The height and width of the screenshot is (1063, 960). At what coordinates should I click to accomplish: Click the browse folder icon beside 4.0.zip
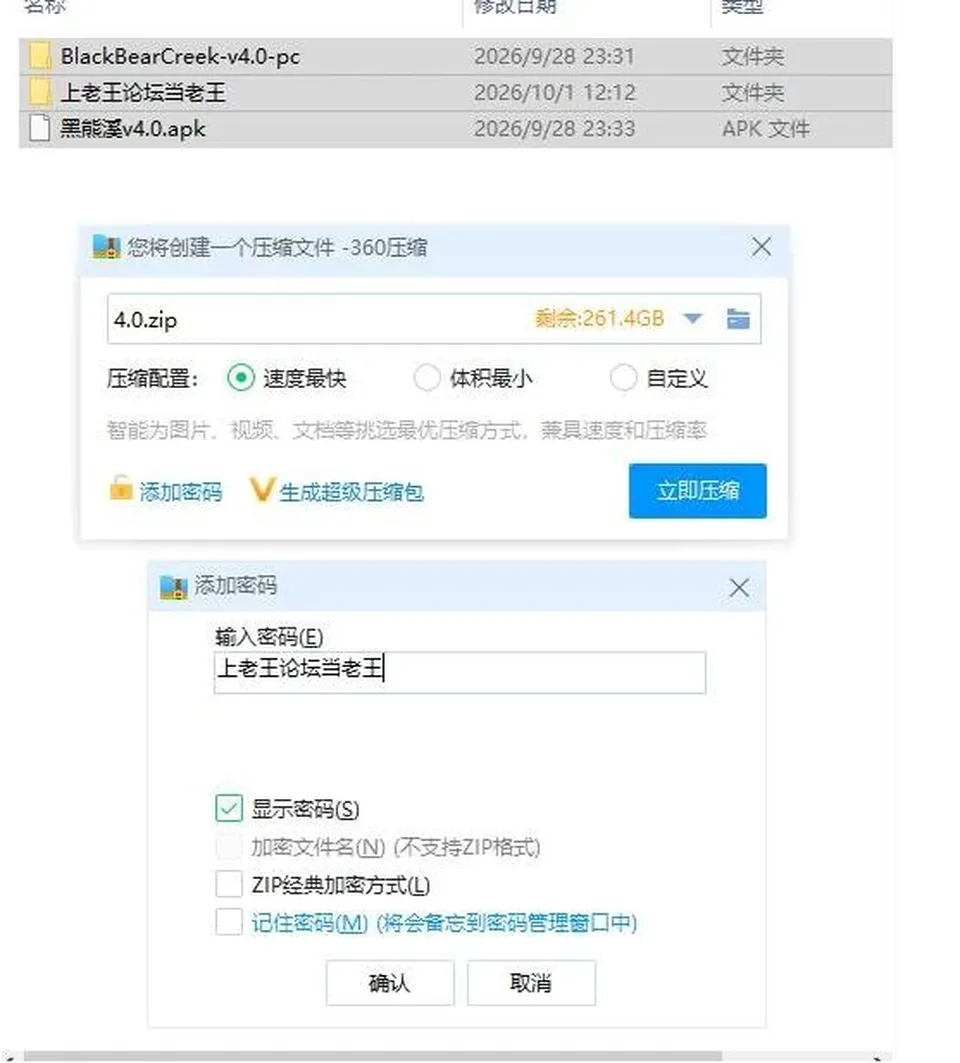click(738, 318)
